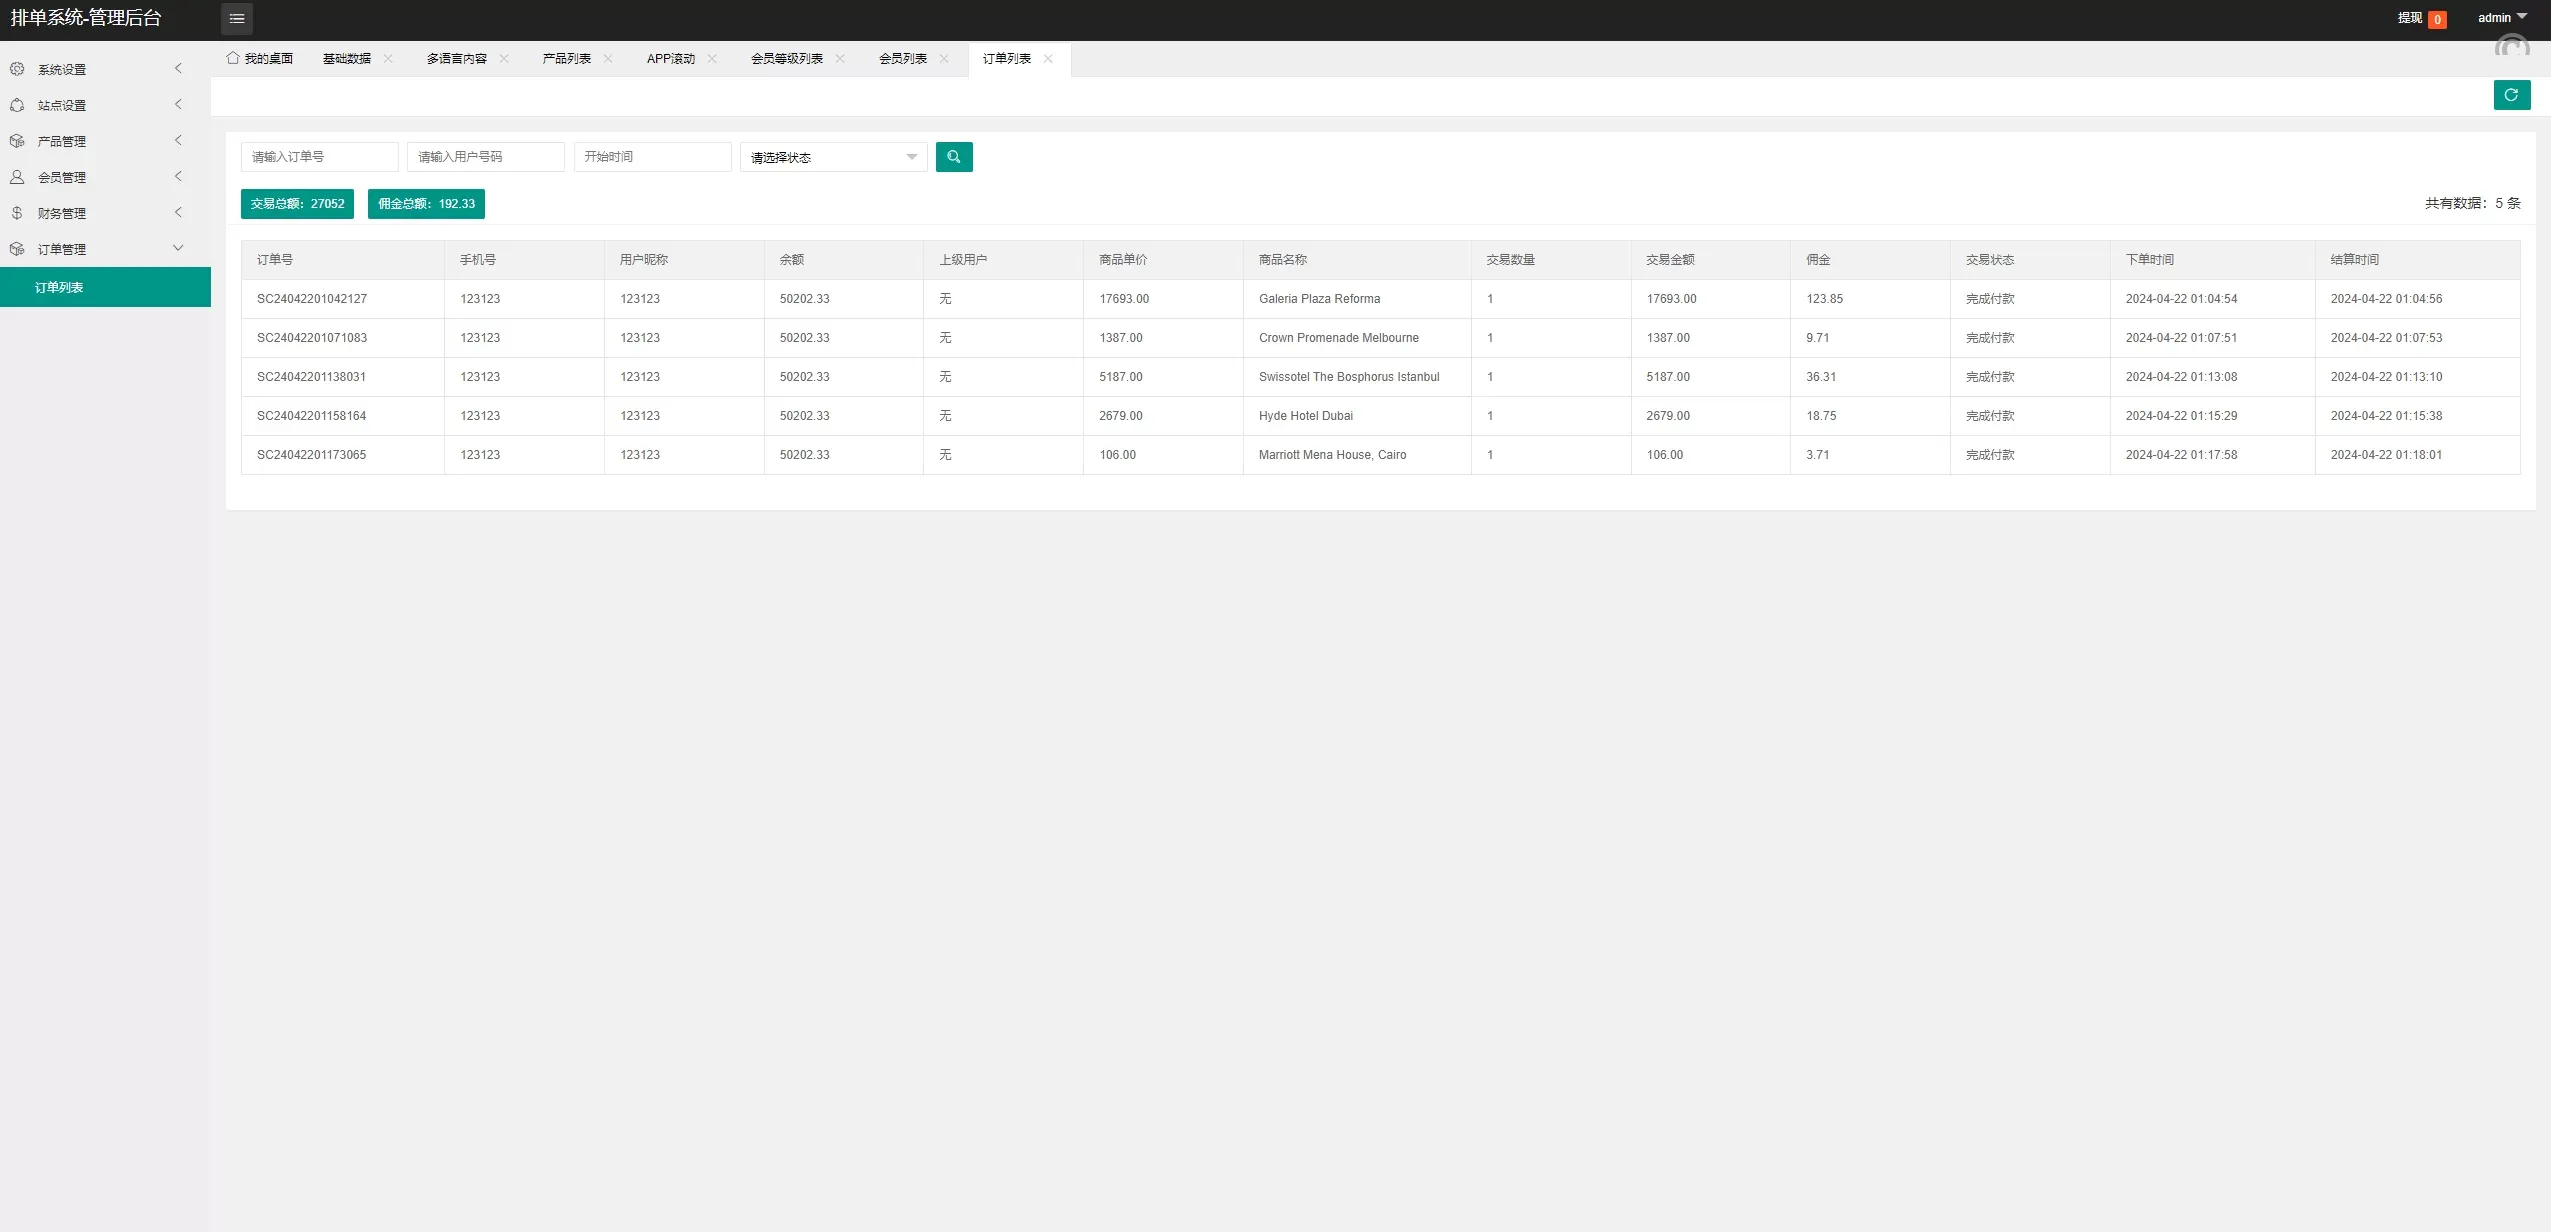Click the 提现 notification link
This screenshot has height=1232, width=2551.
[2409, 18]
